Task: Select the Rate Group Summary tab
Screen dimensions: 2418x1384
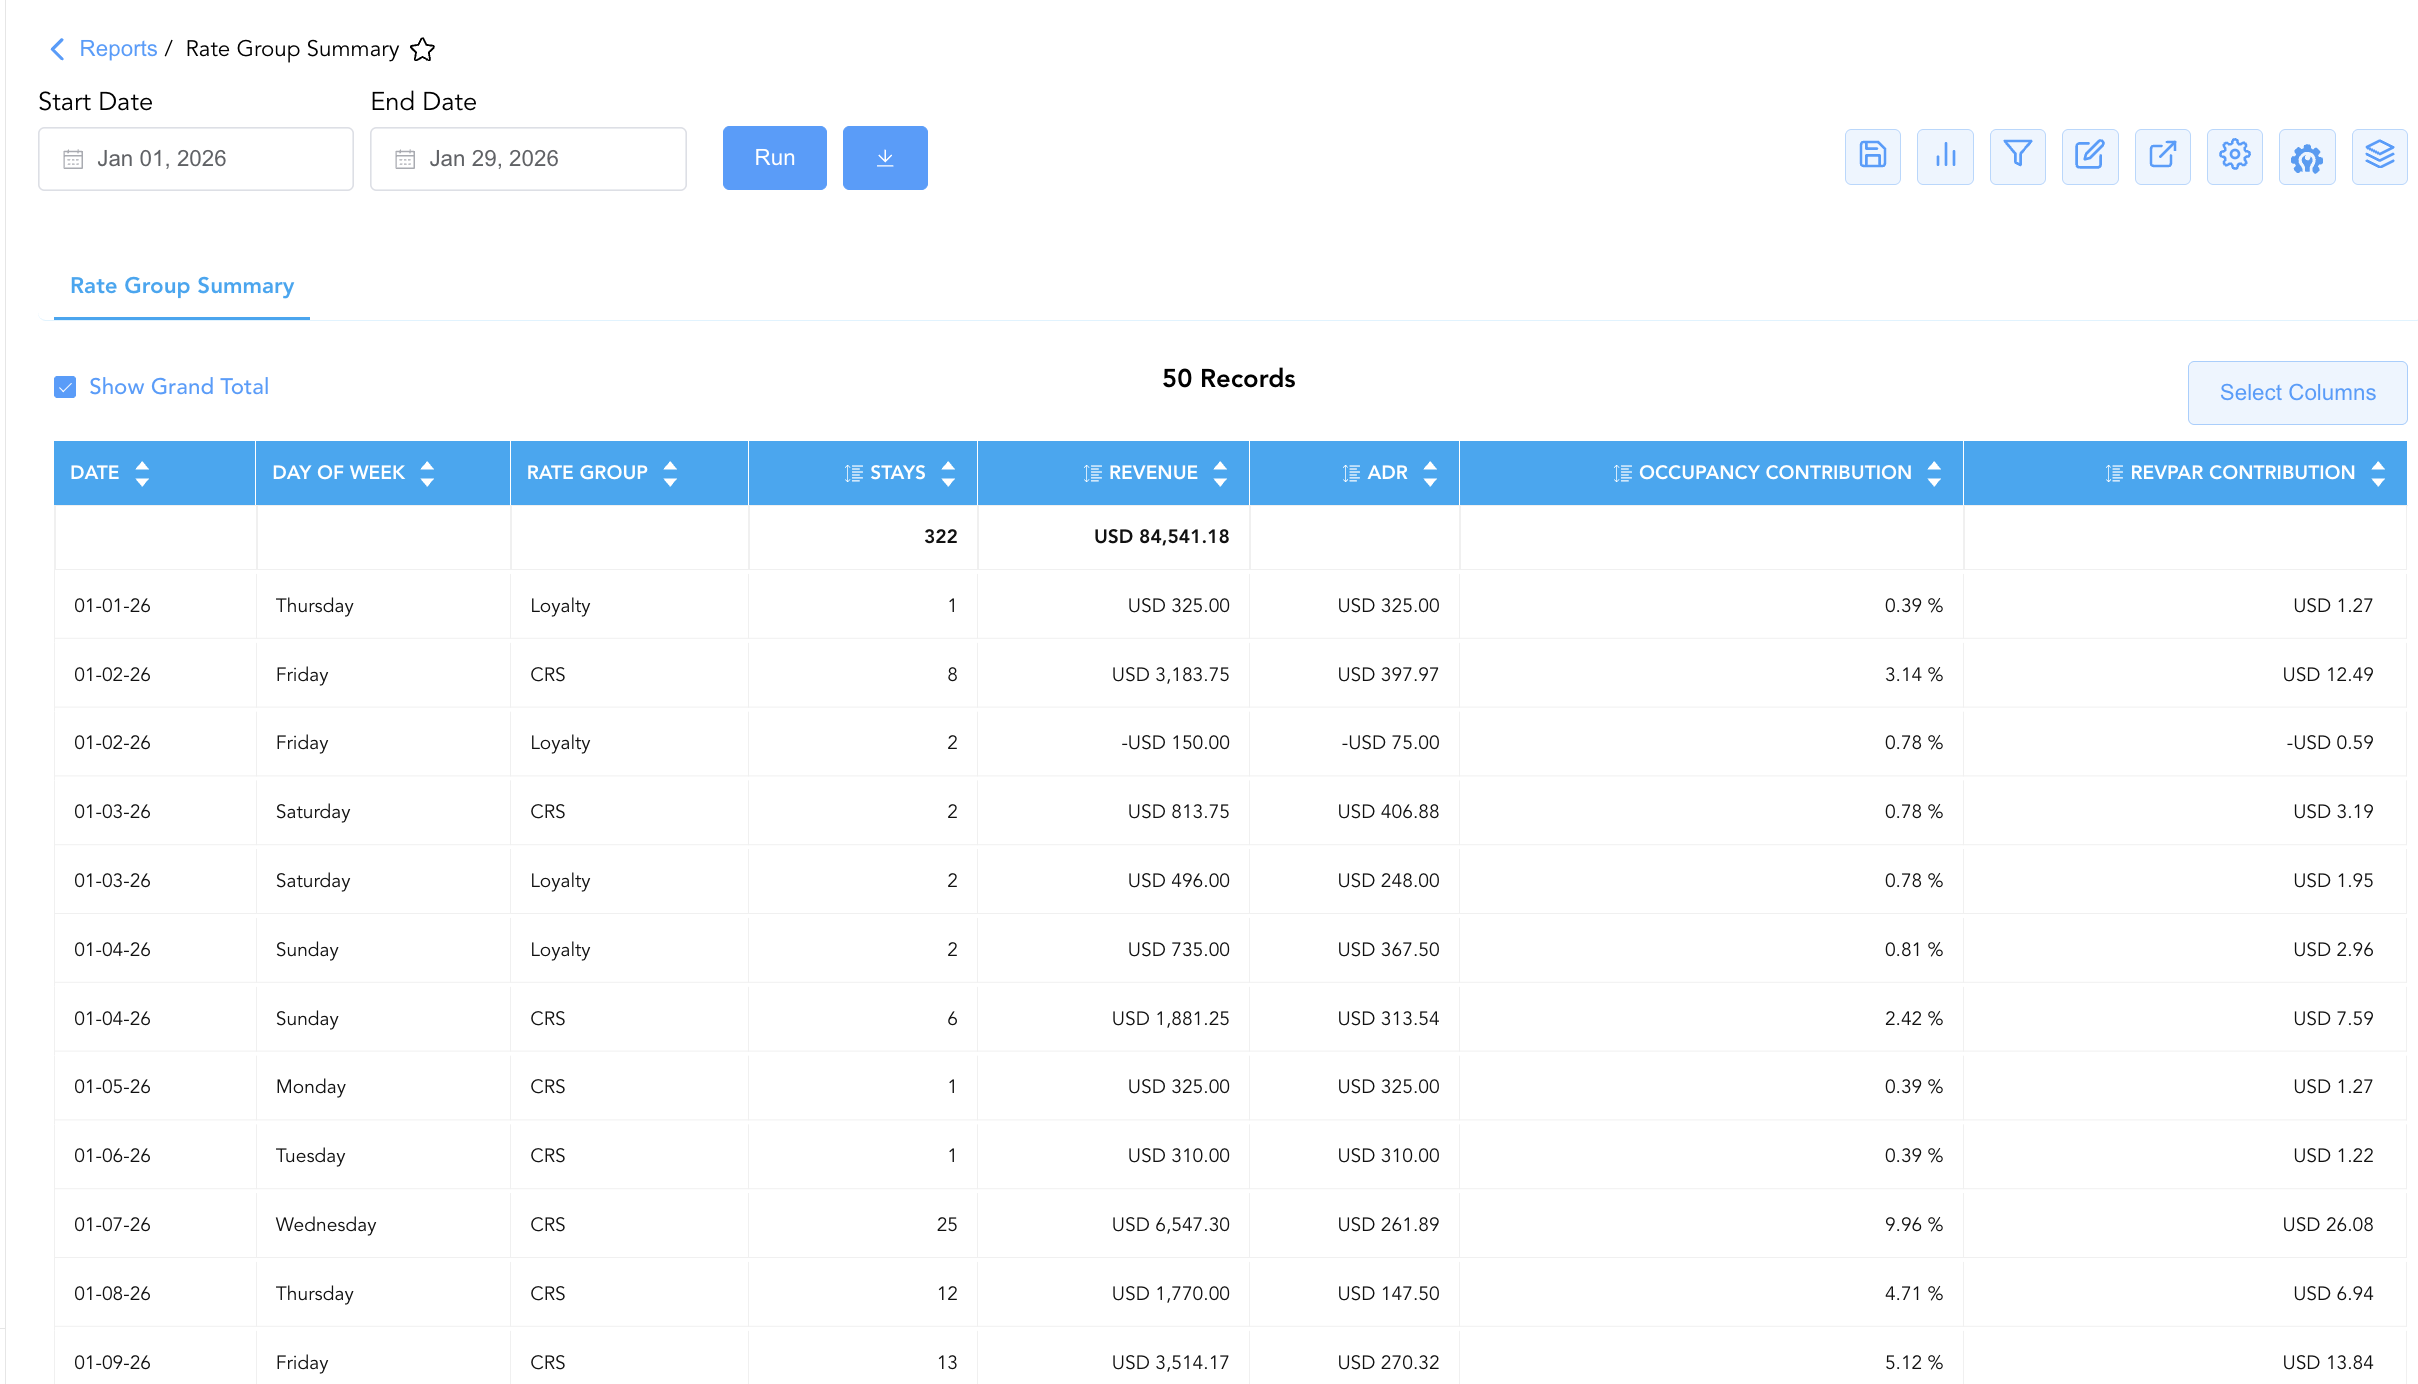Action: [x=182, y=286]
